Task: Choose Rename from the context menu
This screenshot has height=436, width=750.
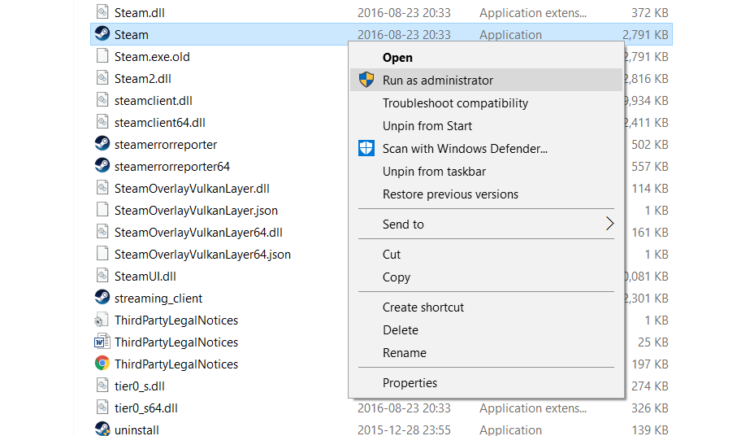Action: tap(486, 353)
